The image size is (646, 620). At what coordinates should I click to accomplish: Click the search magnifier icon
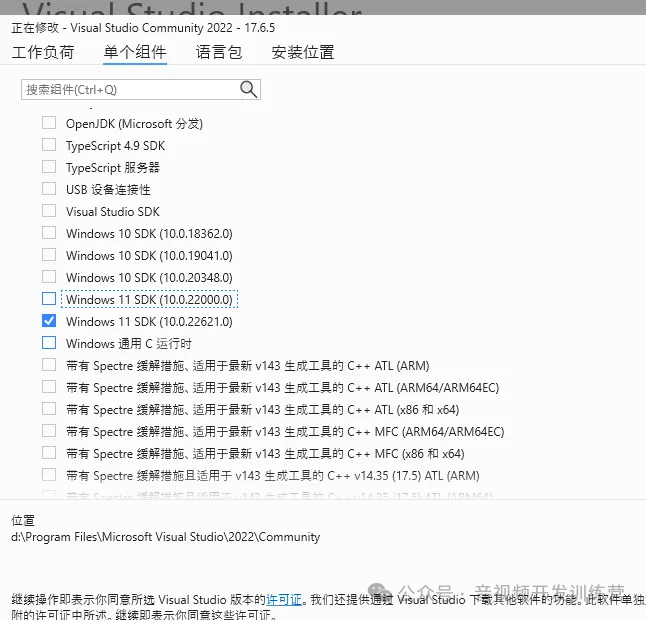[x=248, y=89]
